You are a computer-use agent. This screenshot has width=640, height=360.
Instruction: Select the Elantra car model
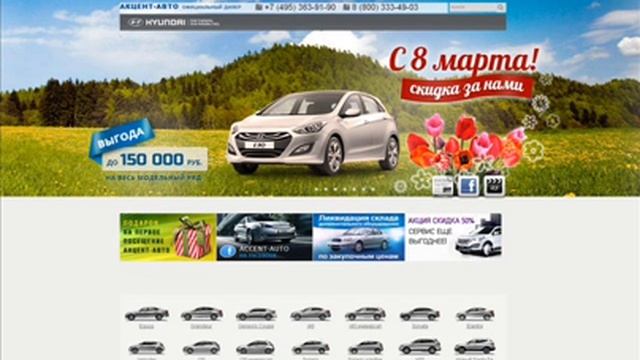[475, 317]
